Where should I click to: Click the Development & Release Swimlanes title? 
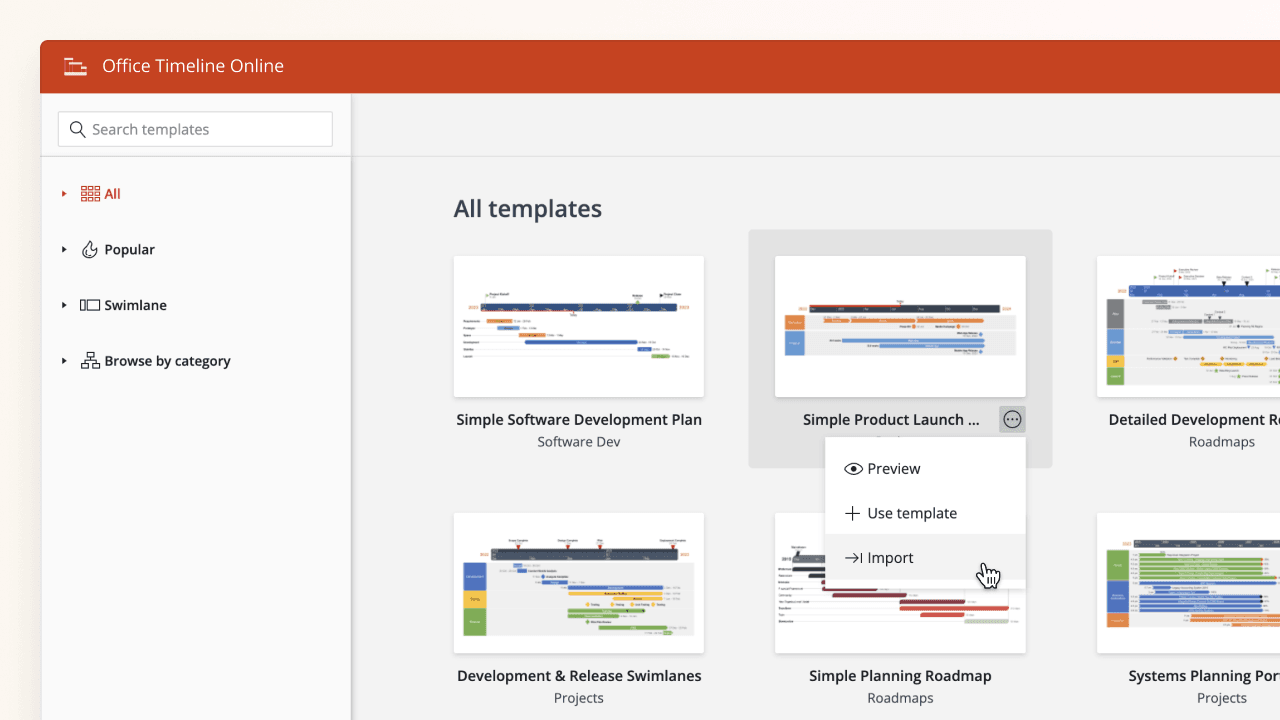(x=579, y=676)
